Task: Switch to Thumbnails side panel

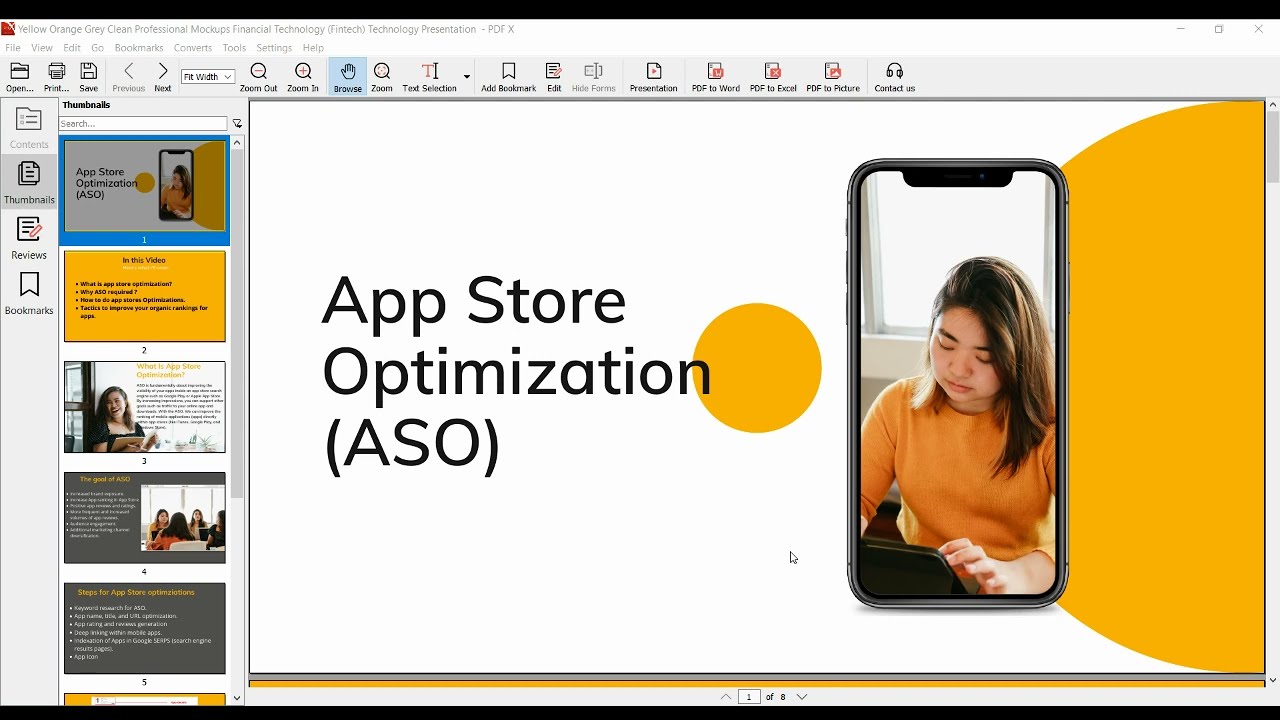Action: coord(29,183)
